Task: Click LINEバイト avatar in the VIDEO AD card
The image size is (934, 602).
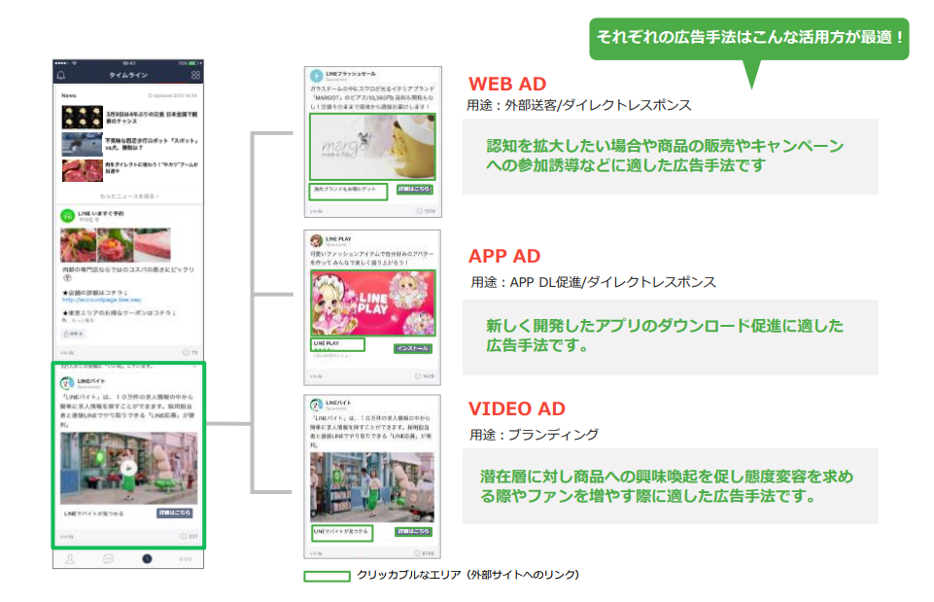Action: (x=316, y=406)
